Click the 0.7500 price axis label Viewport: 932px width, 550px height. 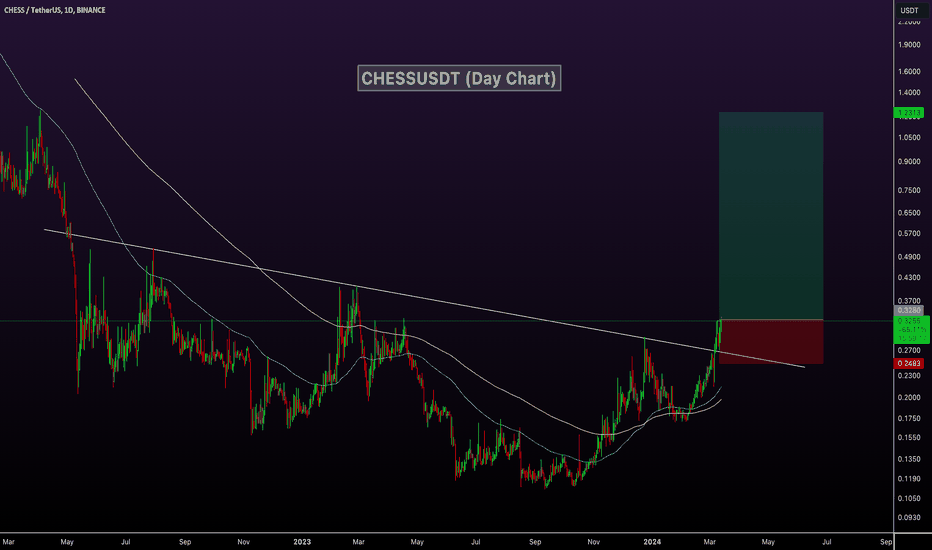[x=909, y=190]
